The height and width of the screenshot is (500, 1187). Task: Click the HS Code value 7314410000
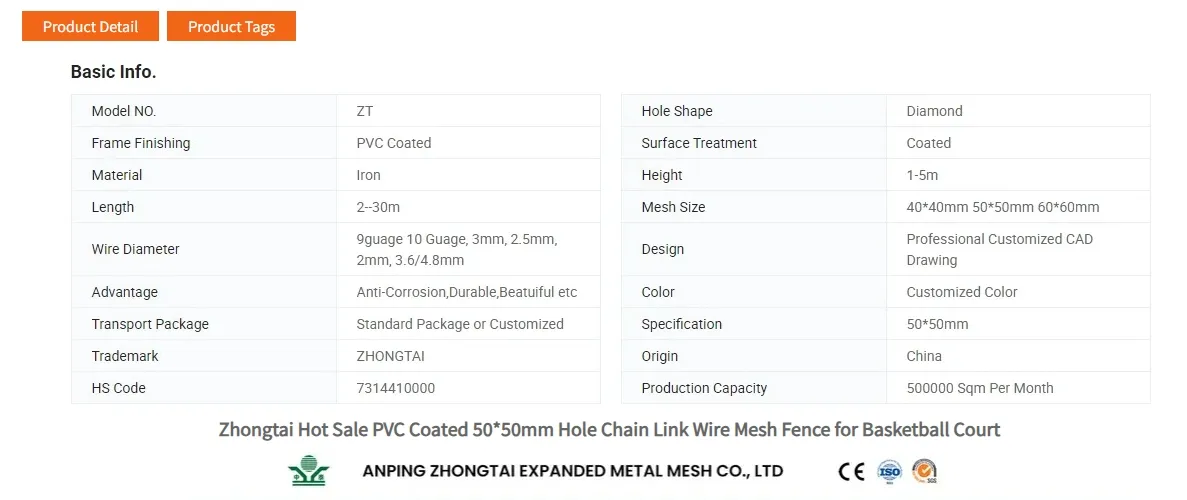click(396, 388)
